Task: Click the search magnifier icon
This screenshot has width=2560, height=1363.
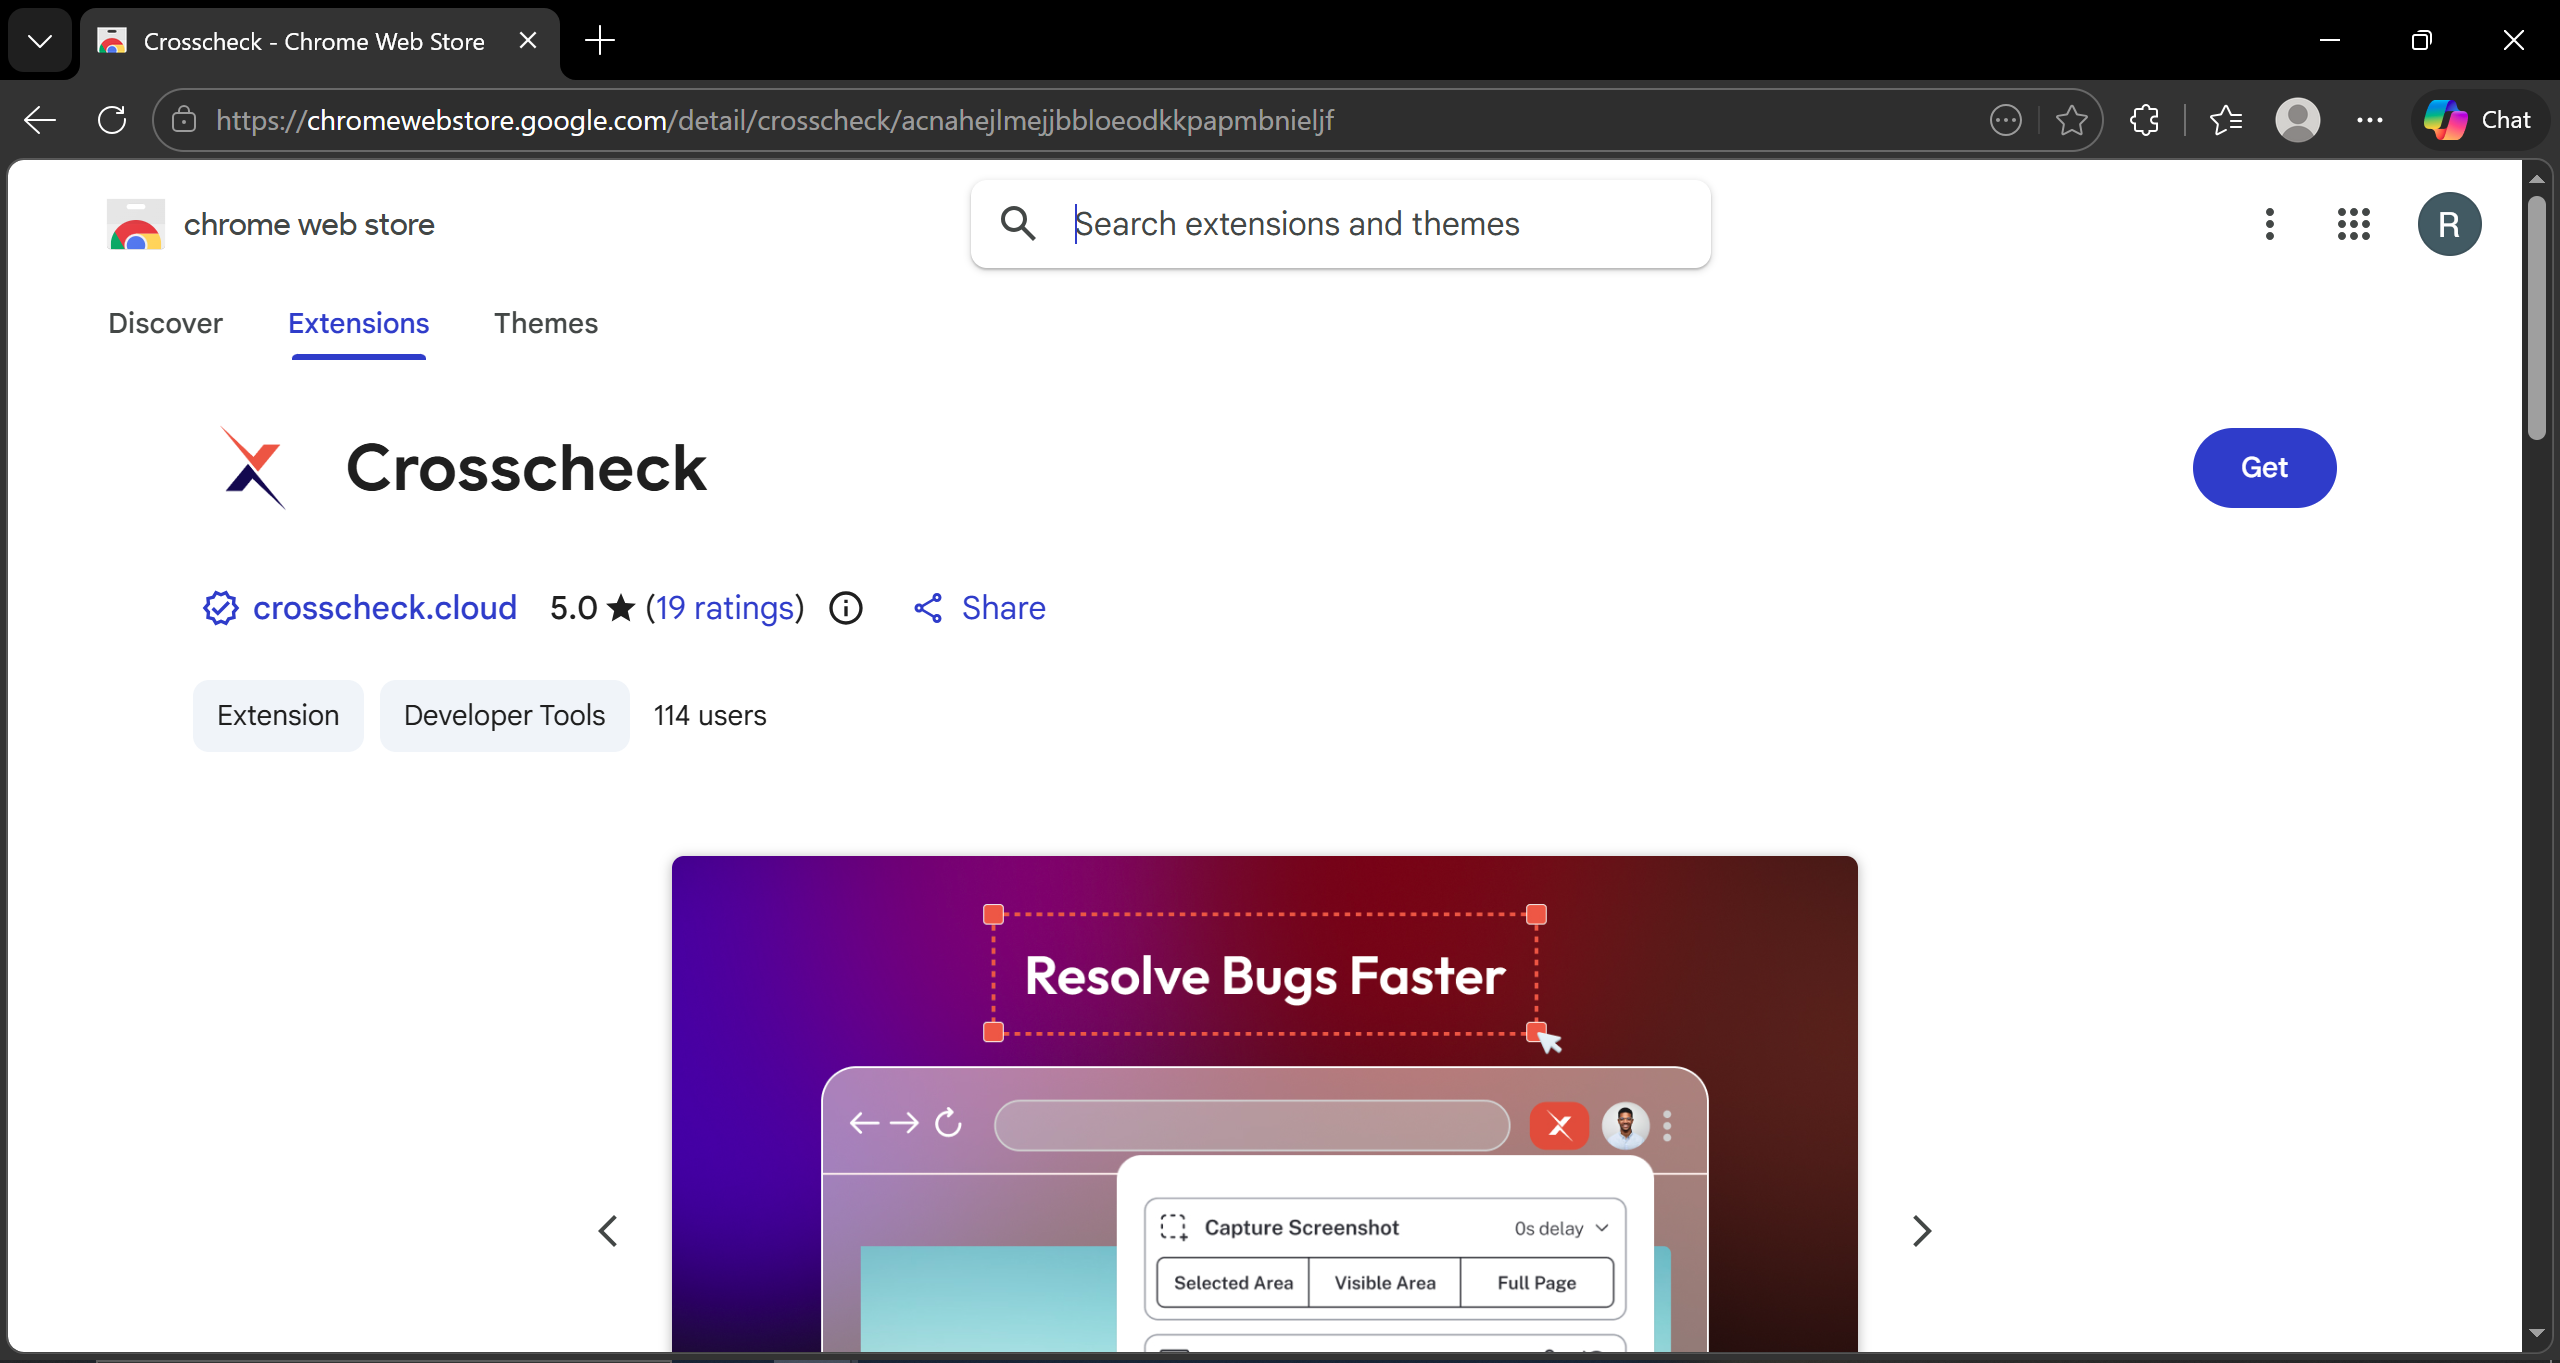Action: click(x=1019, y=223)
